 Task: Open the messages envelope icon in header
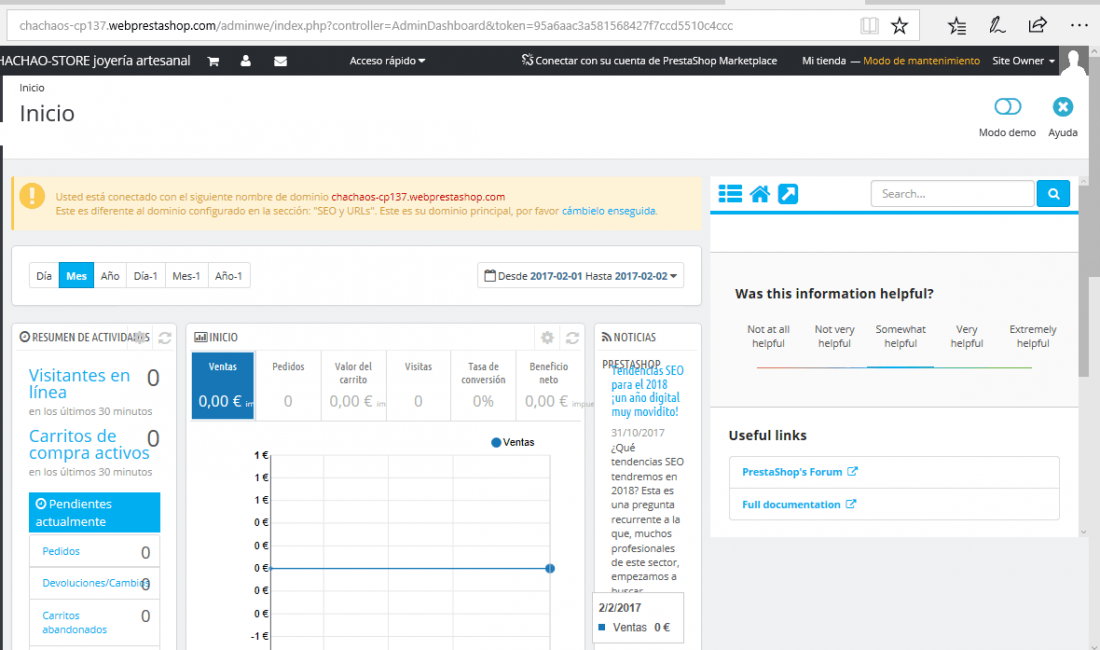(x=280, y=61)
